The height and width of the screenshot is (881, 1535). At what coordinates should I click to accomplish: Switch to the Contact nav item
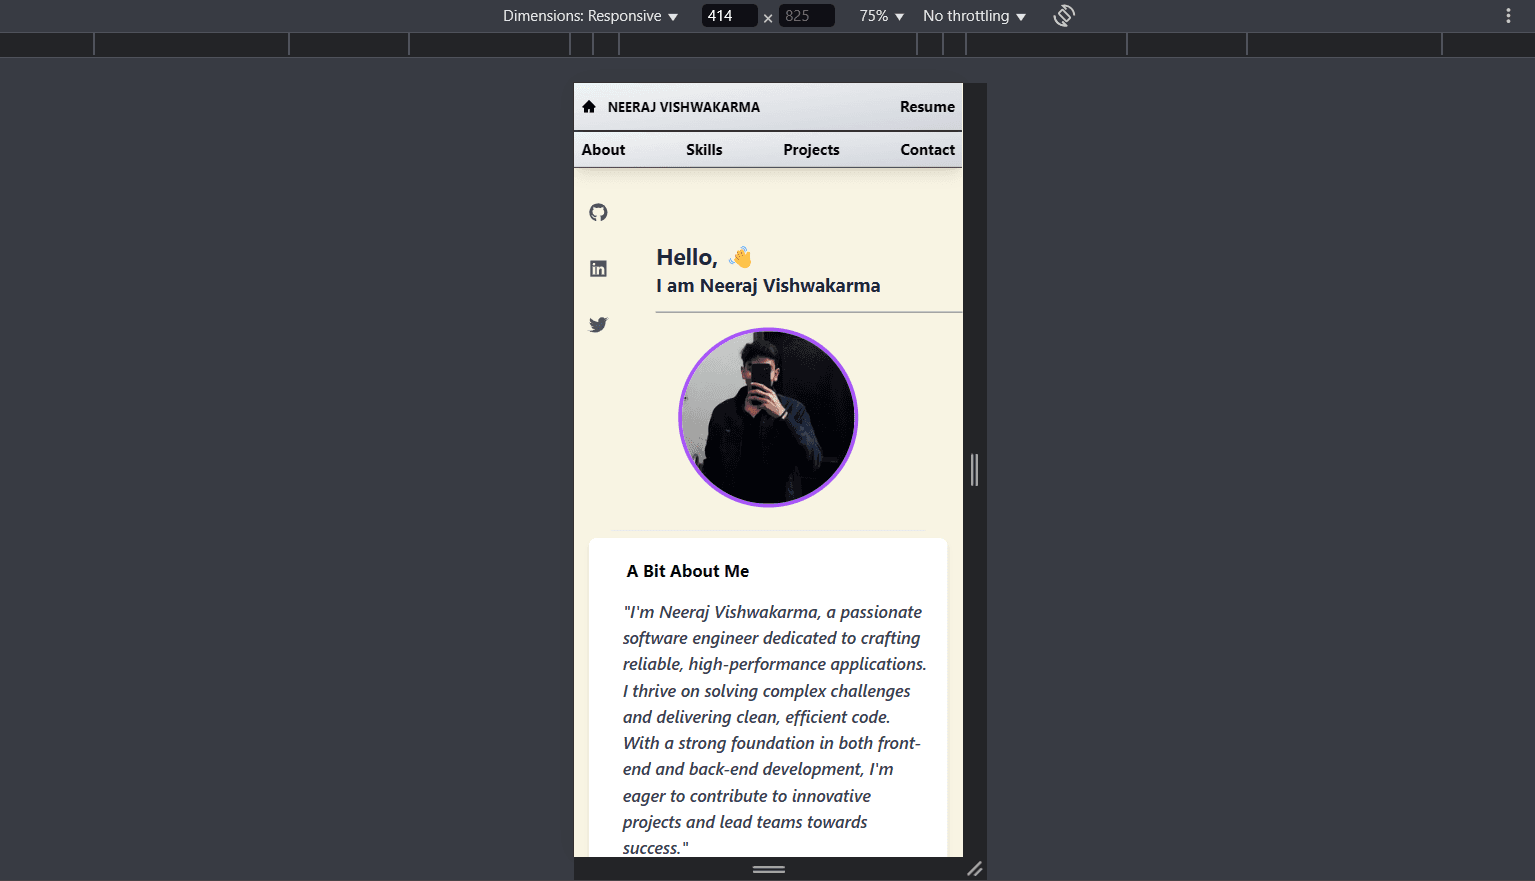click(x=927, y=149)
